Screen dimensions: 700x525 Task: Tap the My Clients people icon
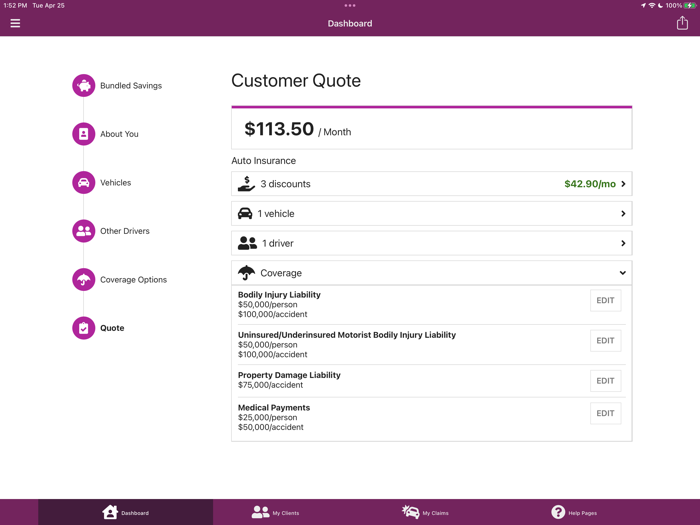260,512
